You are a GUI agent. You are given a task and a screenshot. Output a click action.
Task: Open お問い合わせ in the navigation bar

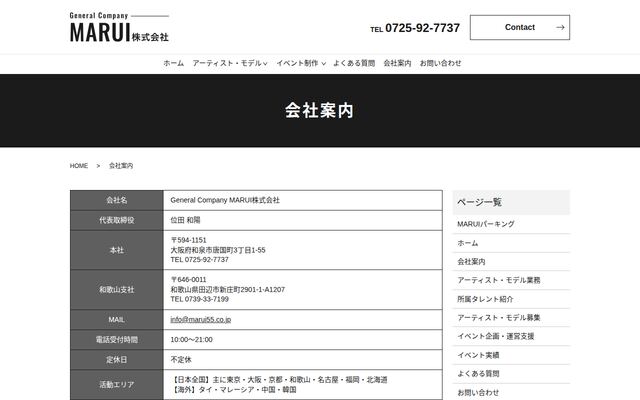(440, 63)
